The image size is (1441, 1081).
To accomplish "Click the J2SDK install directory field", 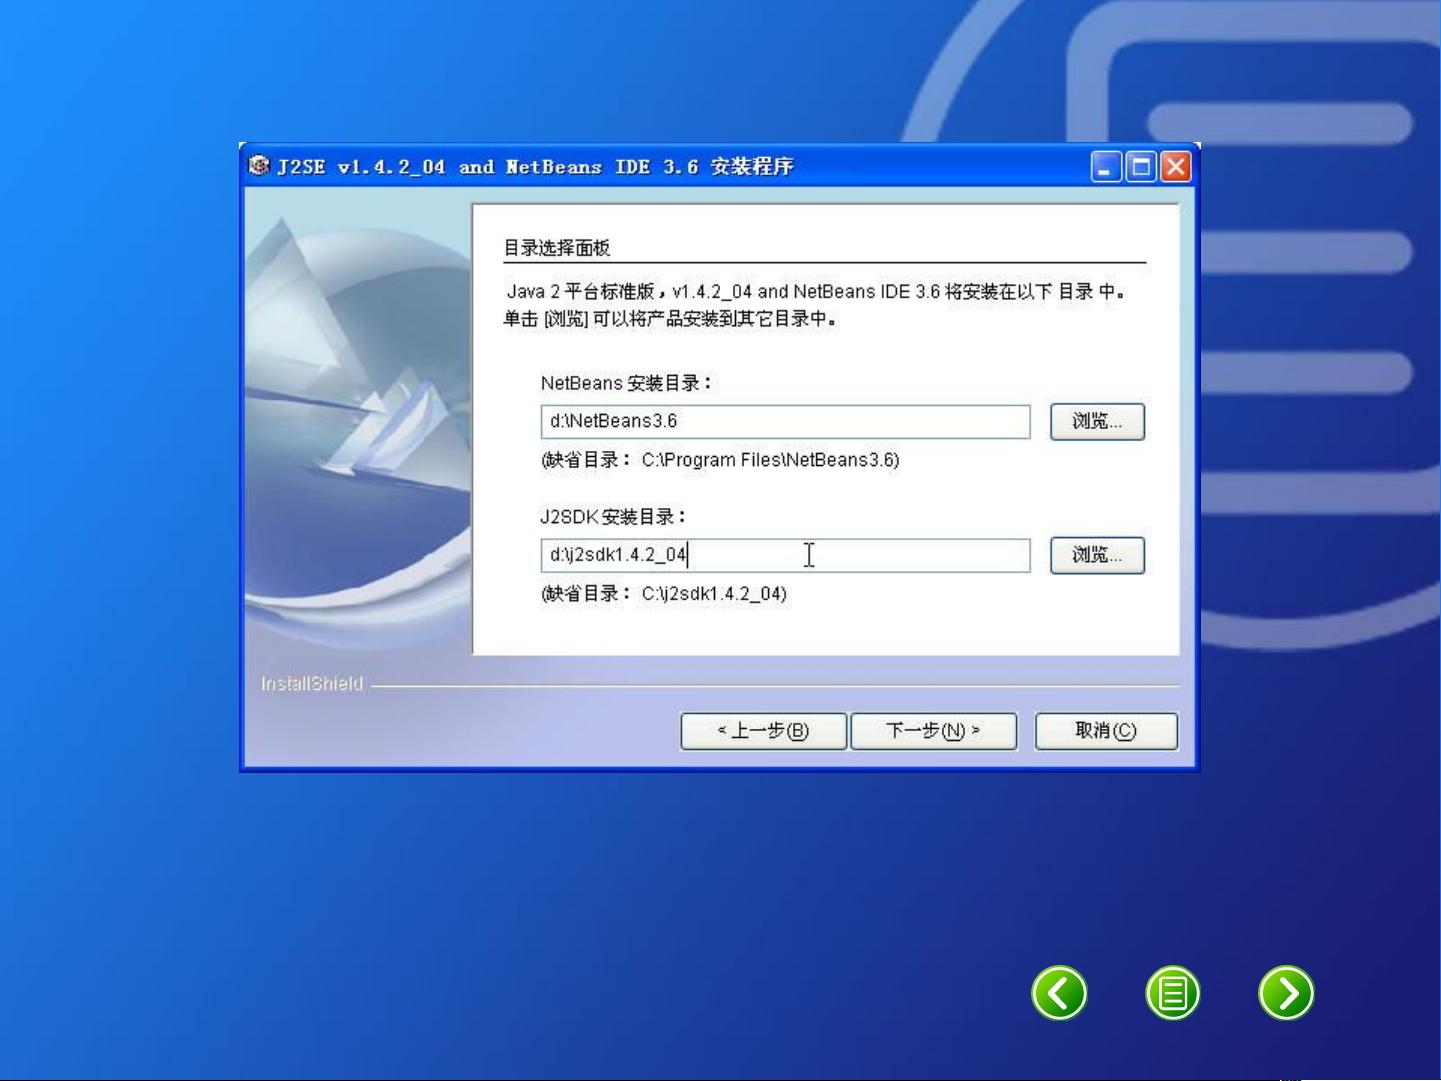I will [785, 555].
